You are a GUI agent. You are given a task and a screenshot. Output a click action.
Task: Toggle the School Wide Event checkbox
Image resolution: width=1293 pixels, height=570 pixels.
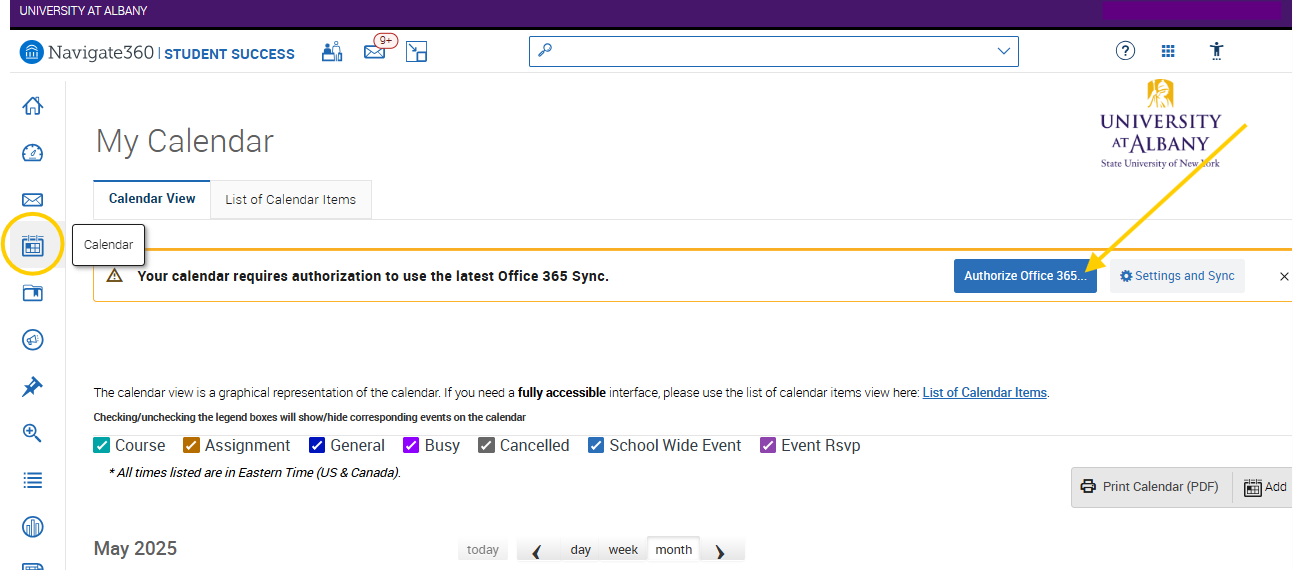pyautogui.click(x=596, y=446)
